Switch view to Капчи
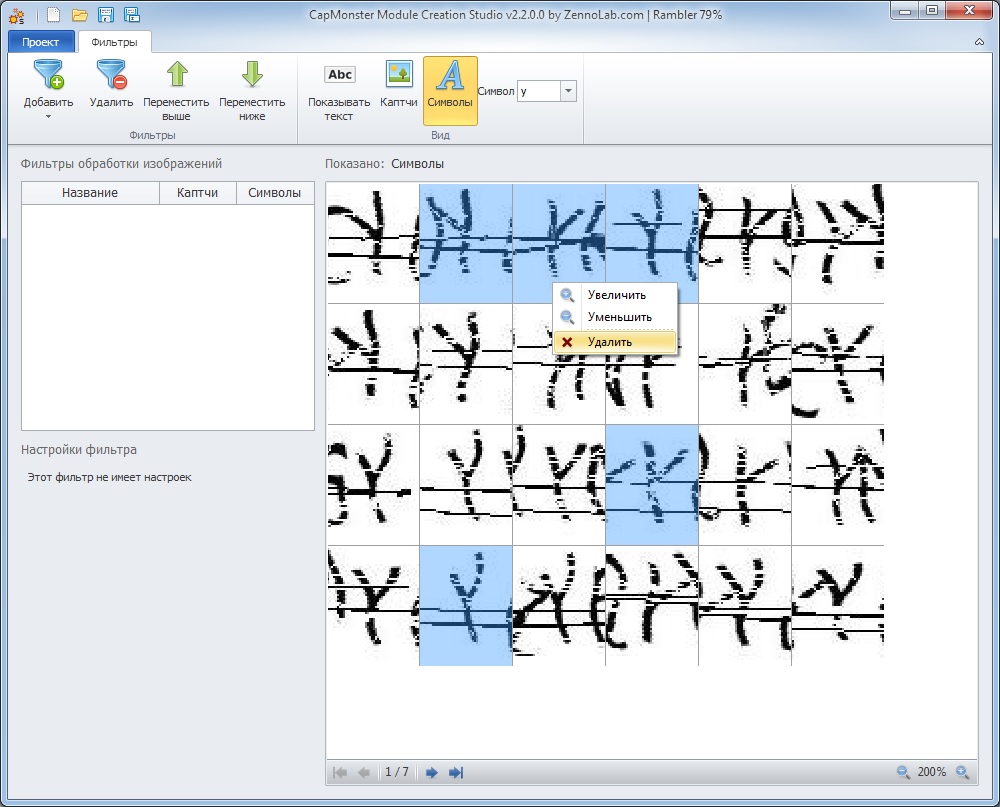 pyautogui.click(x=399, y=76)
